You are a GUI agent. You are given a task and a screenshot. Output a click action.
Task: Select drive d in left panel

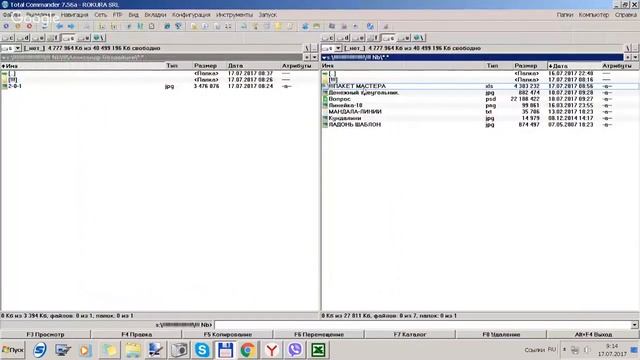pyautogui.click(x=23, y=38)
